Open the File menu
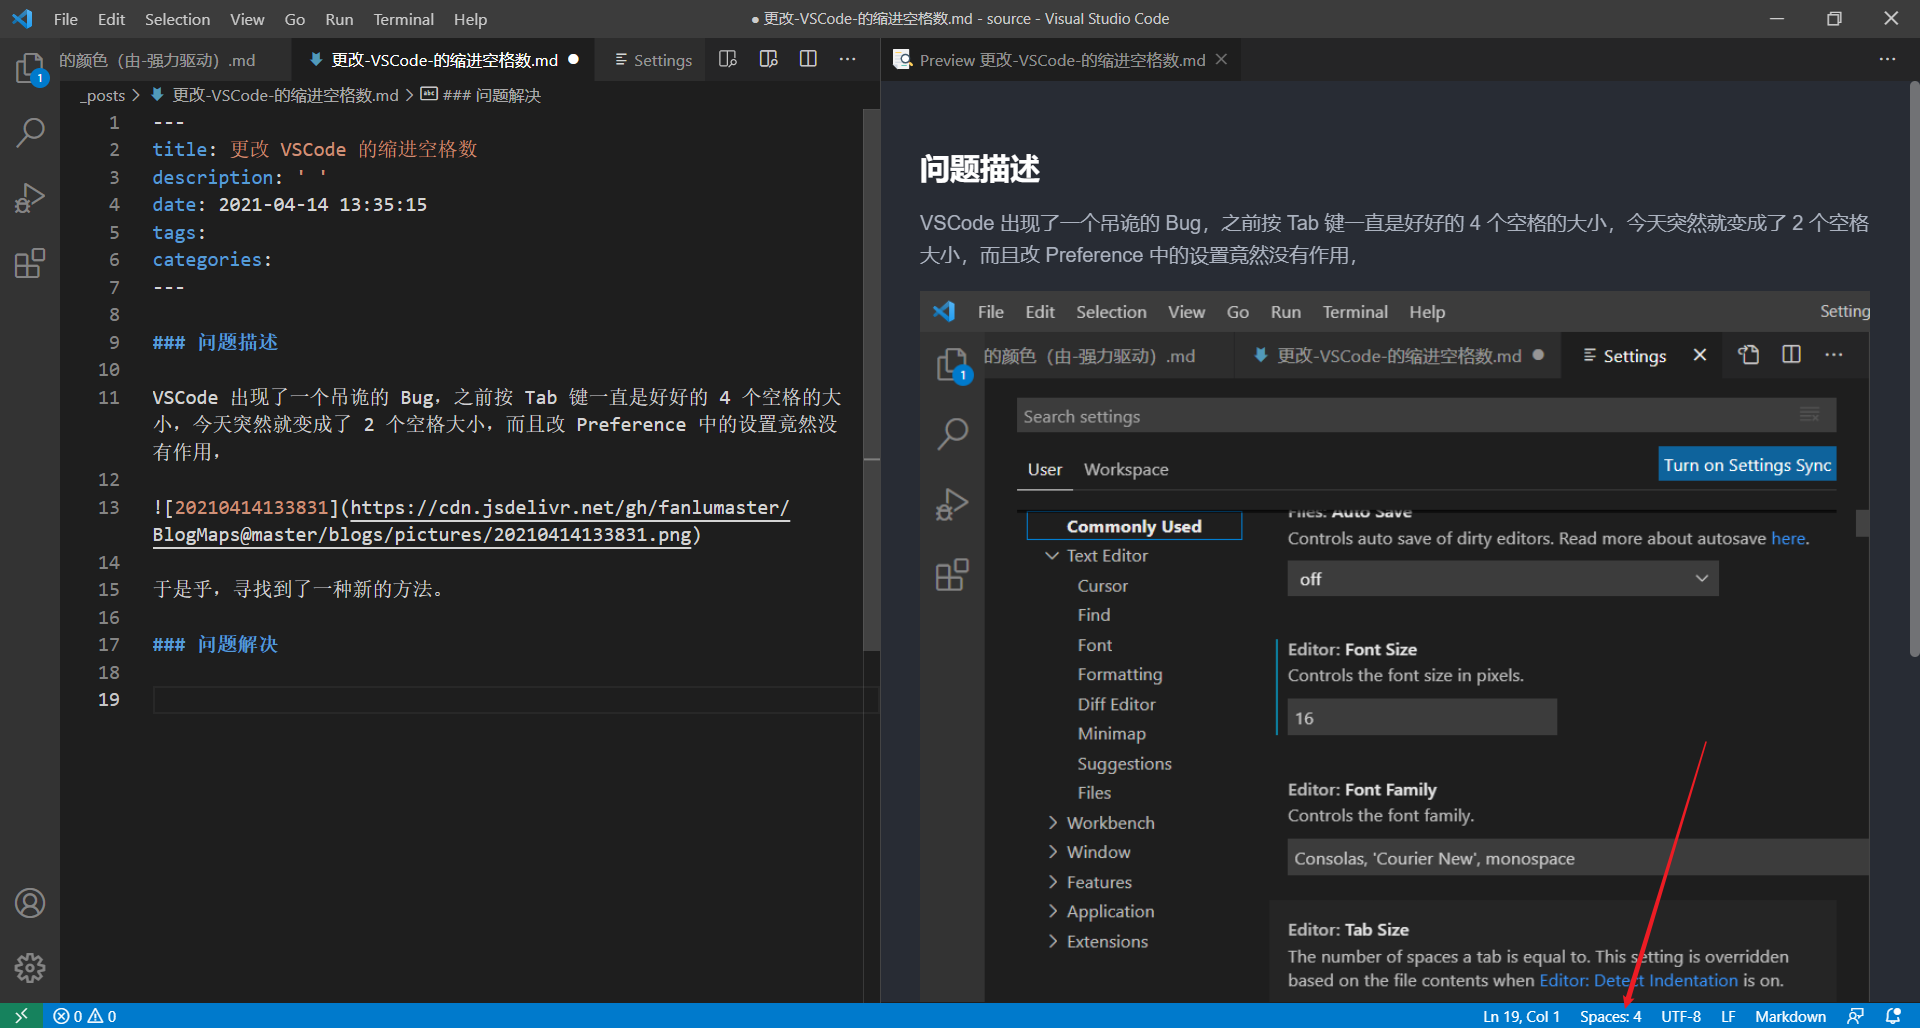Screen dimensions: 1920x1028 66,19
